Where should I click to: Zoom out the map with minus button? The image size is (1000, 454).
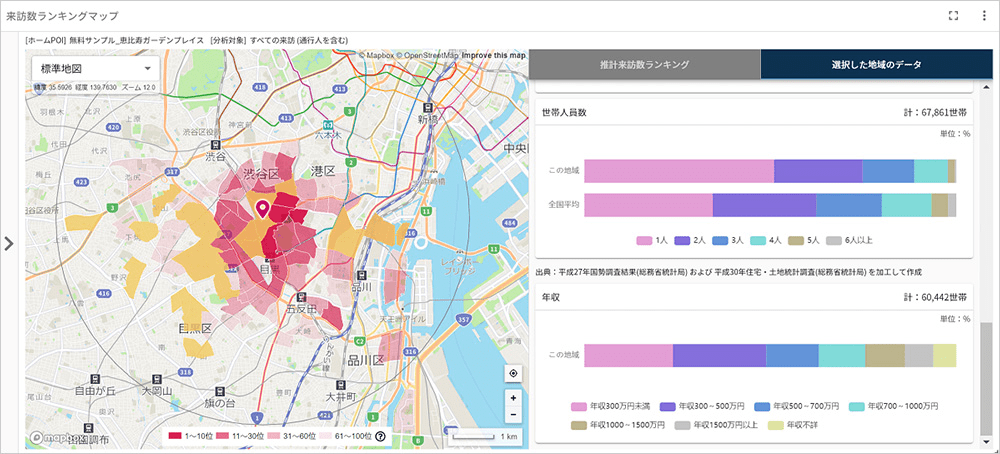click(513, 414)
